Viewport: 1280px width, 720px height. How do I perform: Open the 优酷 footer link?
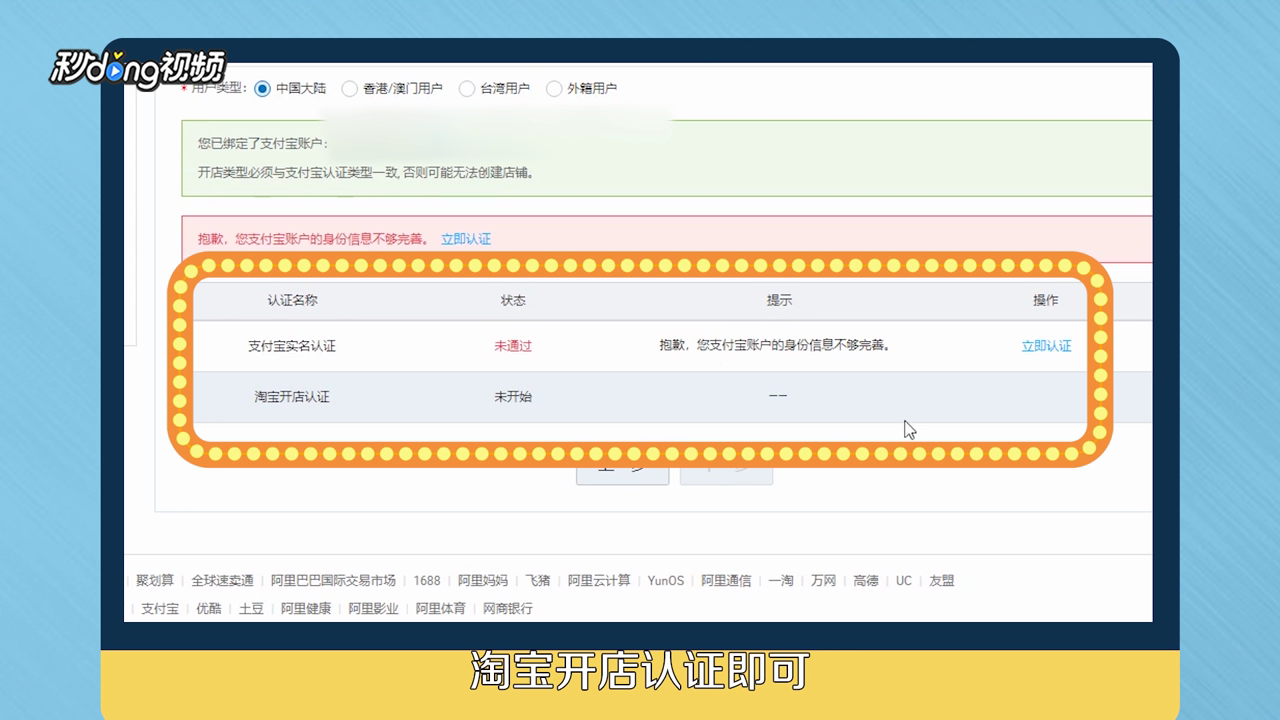point(209,608)
